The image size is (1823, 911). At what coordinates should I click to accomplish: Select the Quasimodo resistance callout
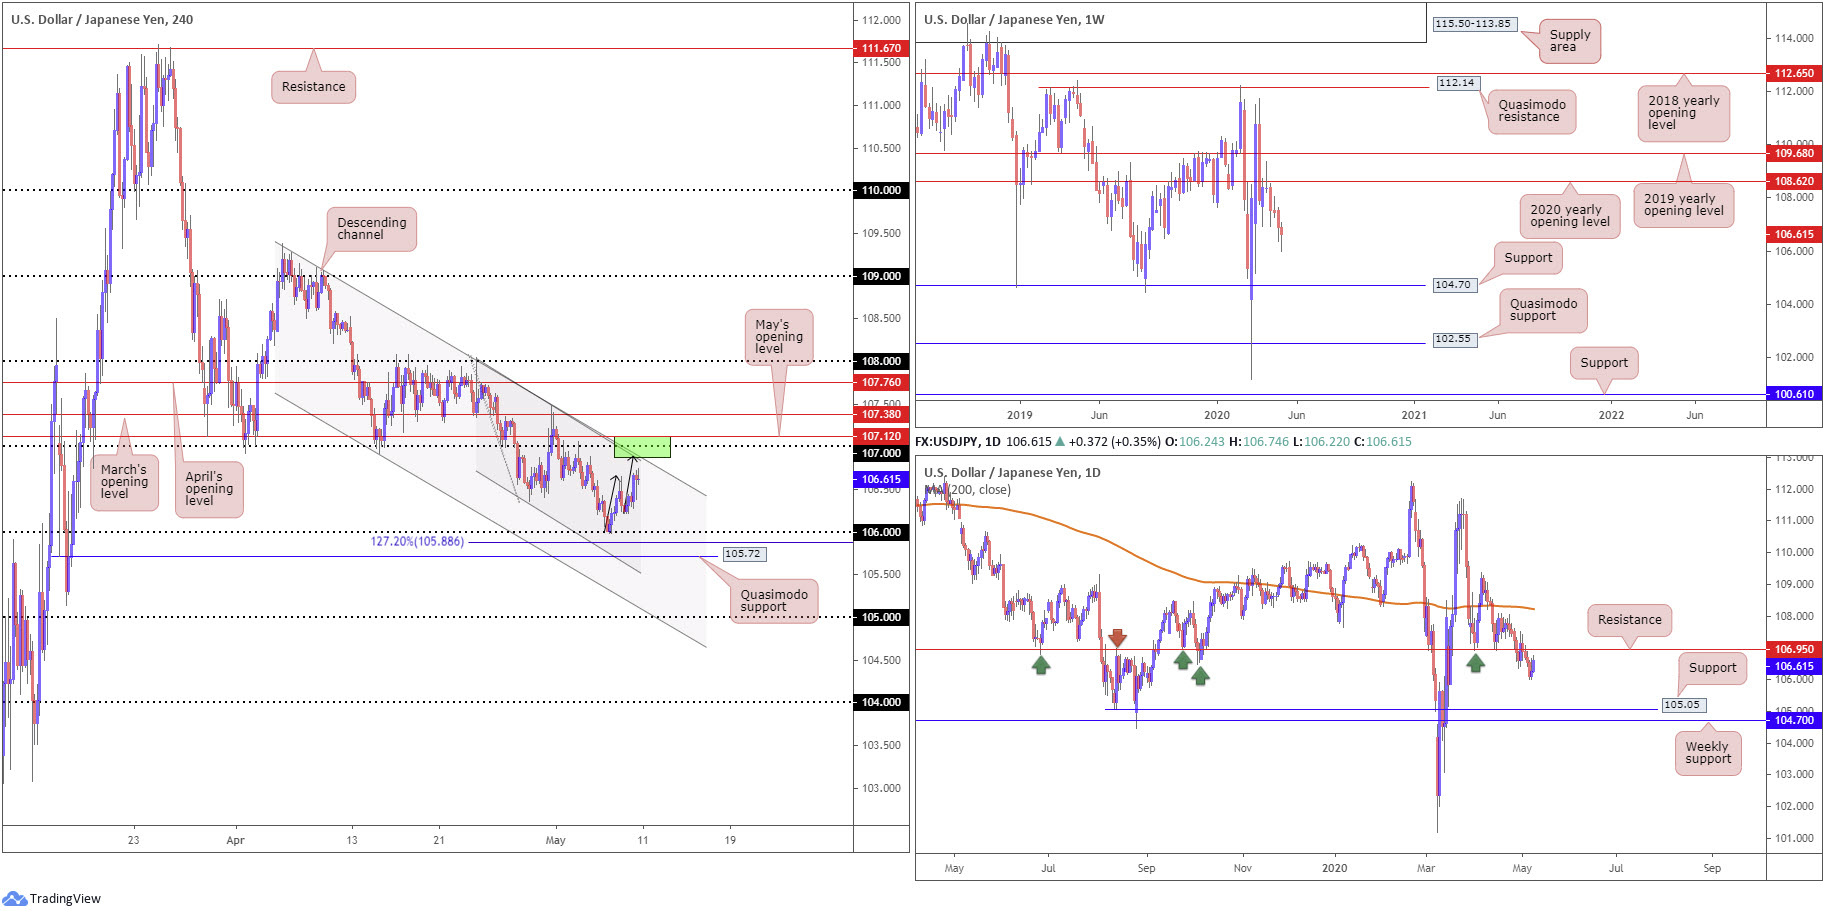1532,111
